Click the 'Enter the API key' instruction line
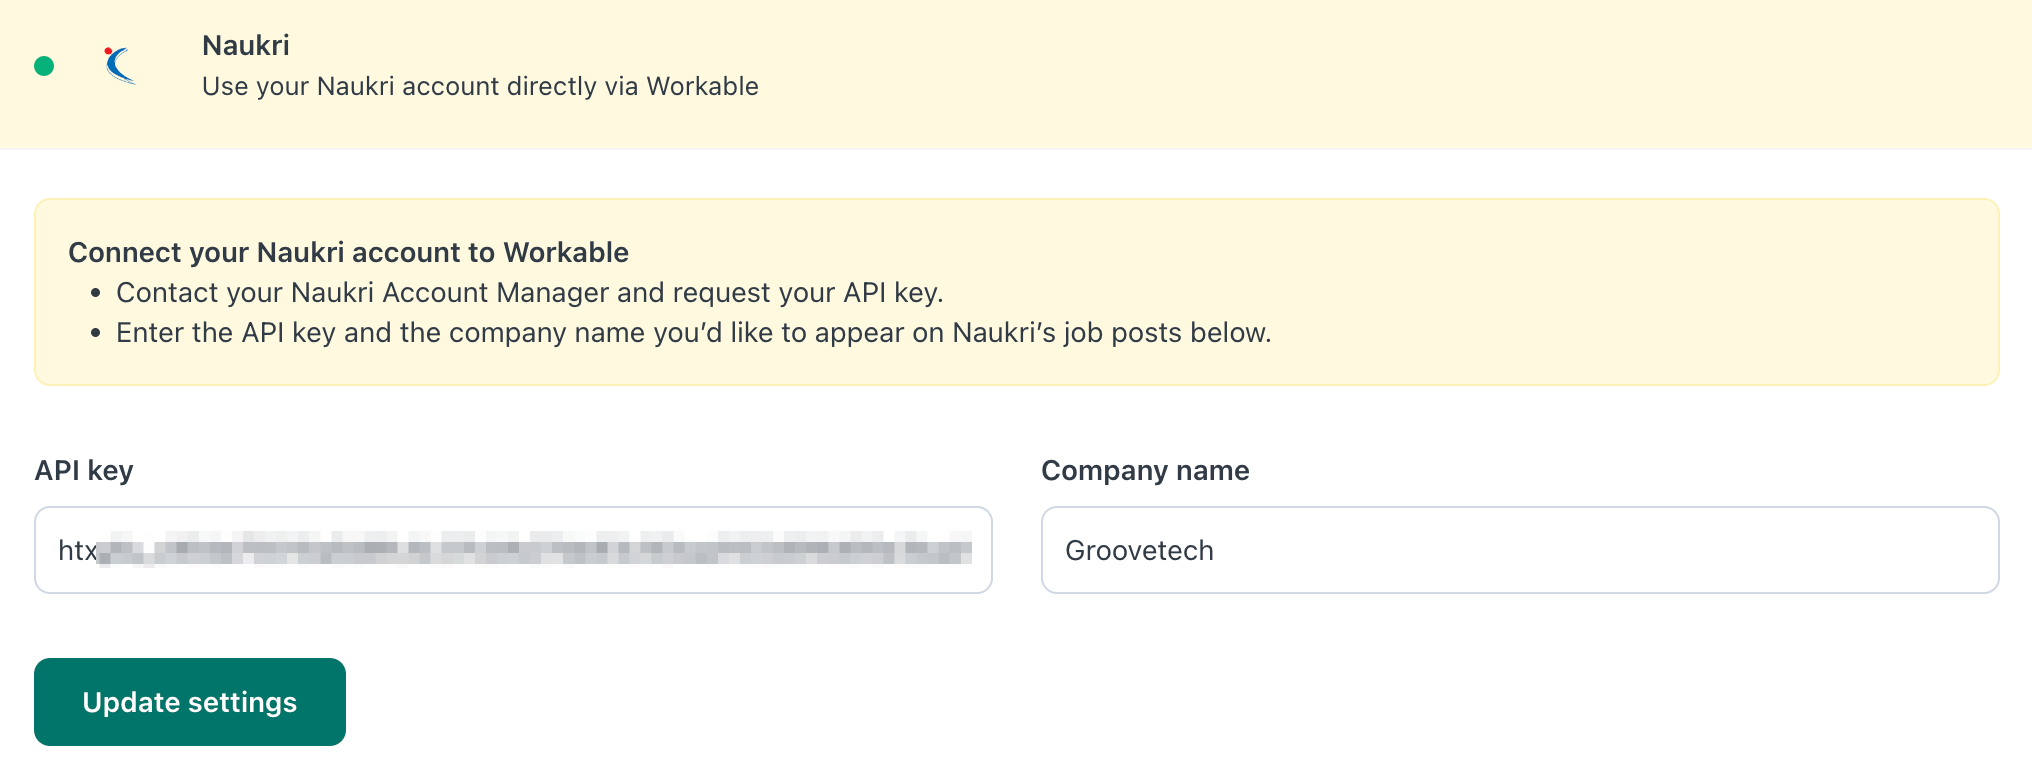Image resolution: width=2032 pixels, height=774 pixels. pyautogui.click(x=694, y=332)
